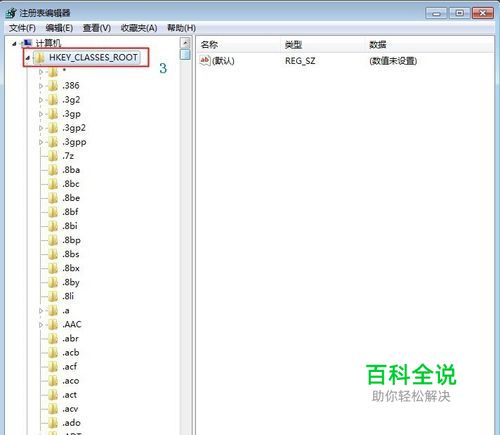
Task: Click the folder icon beside .8ba
Action: point(53,170)
